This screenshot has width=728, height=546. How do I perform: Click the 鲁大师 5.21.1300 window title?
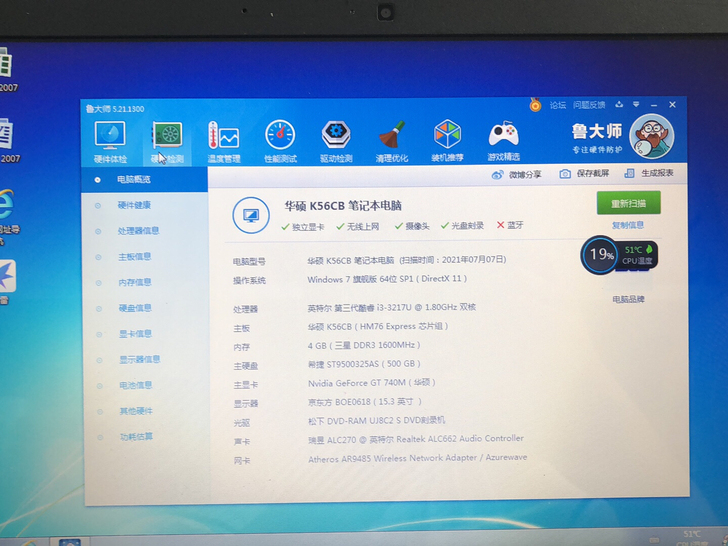[x=115, y=109]
